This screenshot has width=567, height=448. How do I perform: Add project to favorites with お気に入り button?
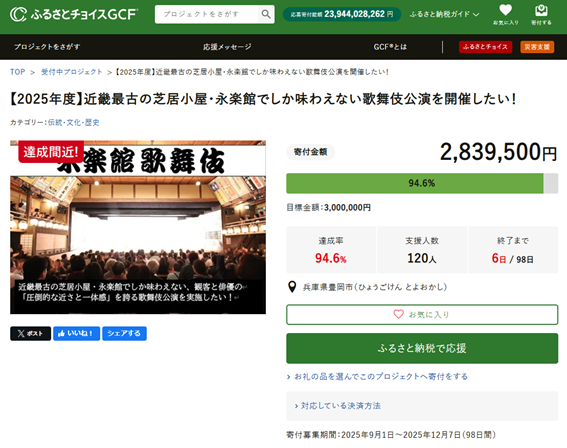tap(422, 315)
